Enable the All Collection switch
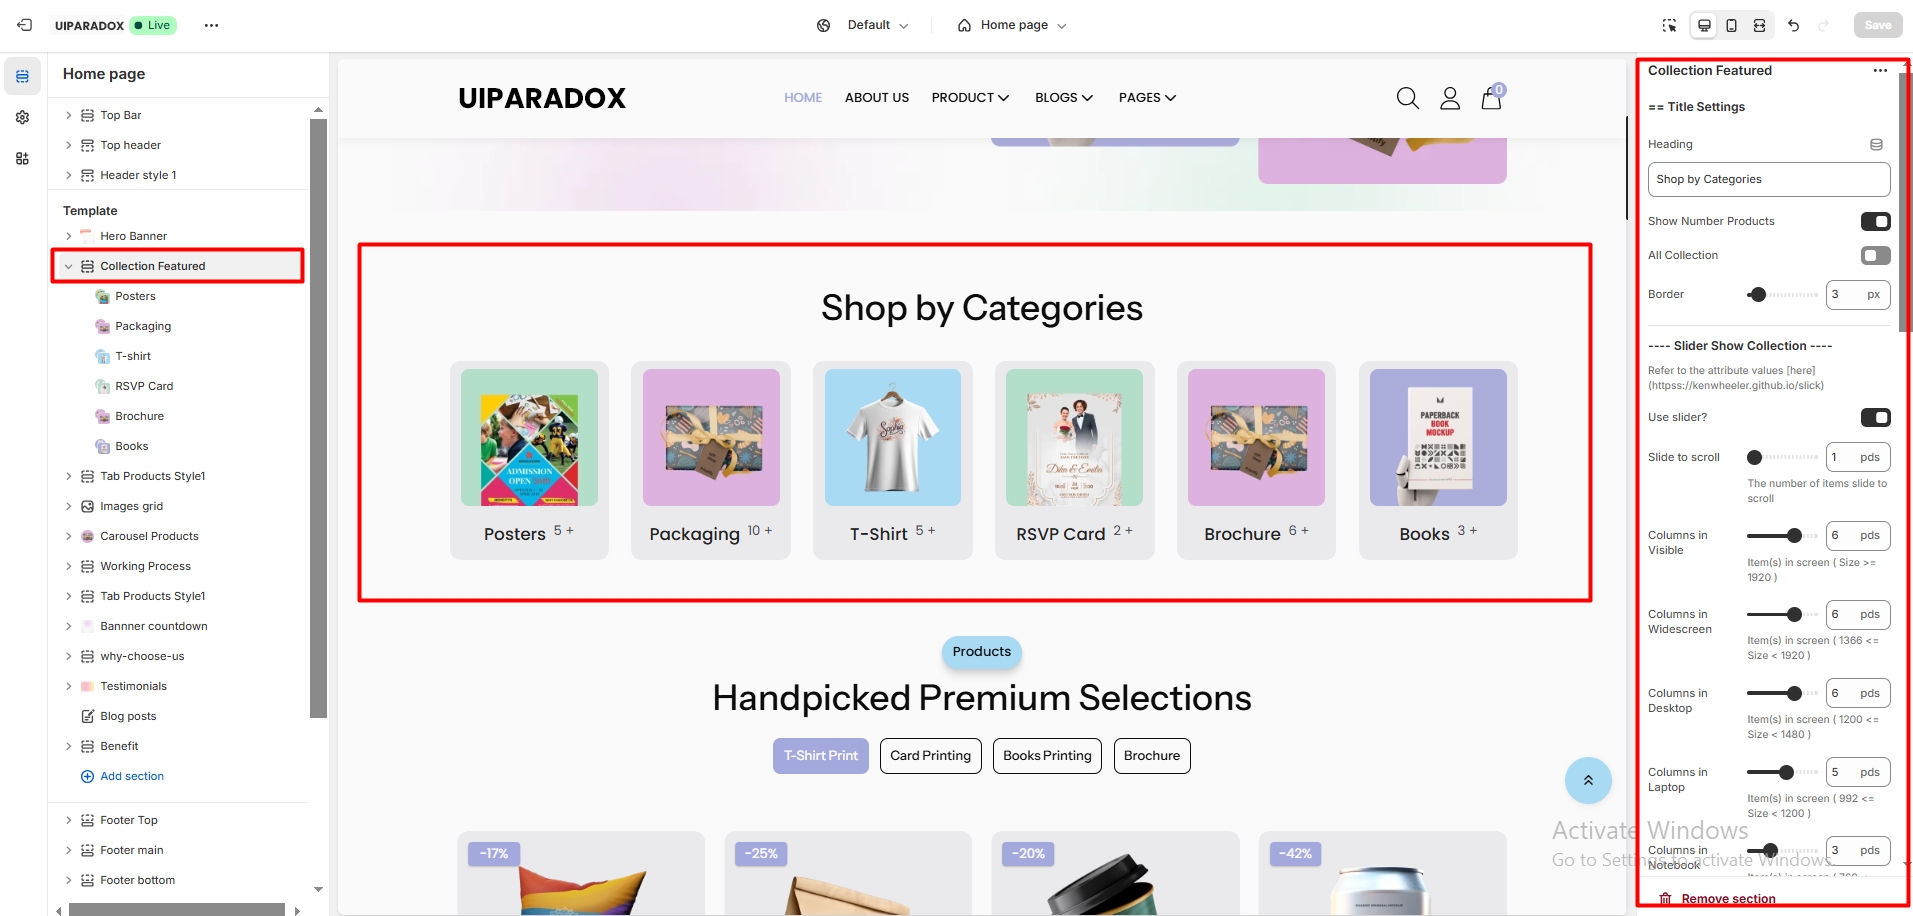The image size is (1913, 916). point(1875,255)
